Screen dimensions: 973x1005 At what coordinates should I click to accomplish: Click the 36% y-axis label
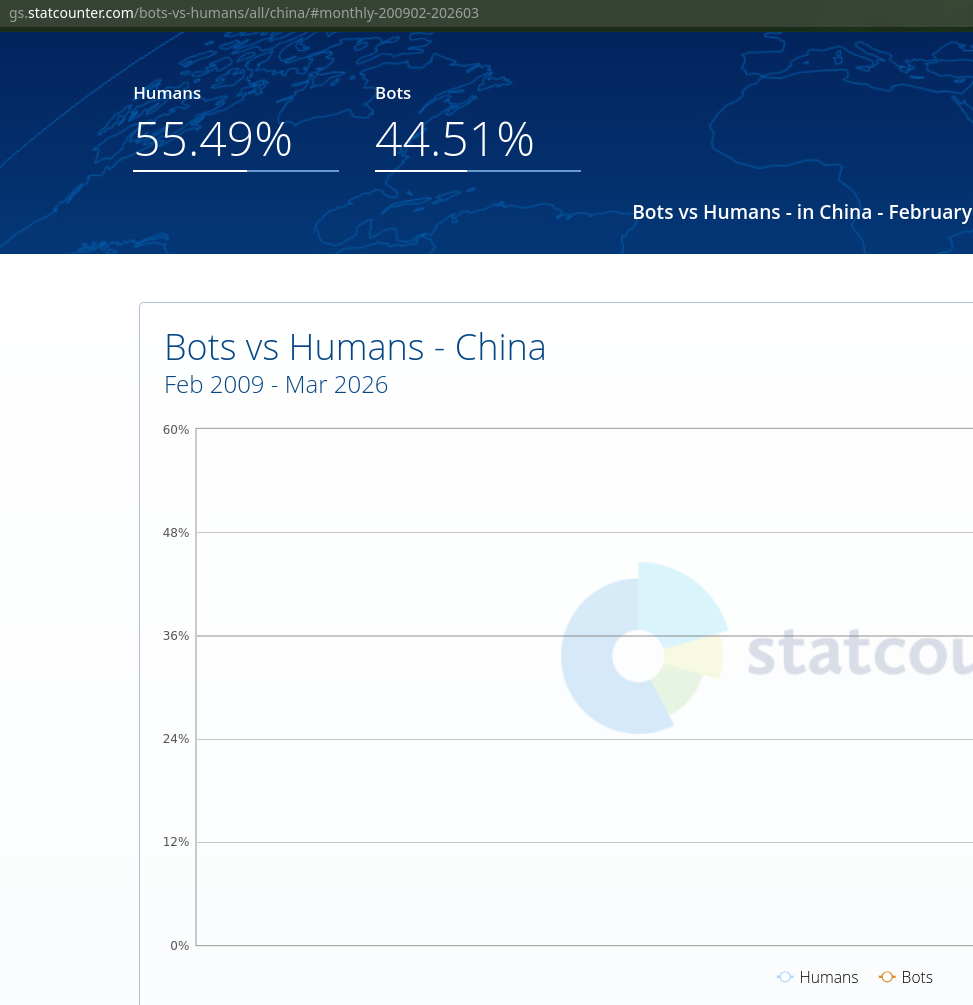click(176, 636)
